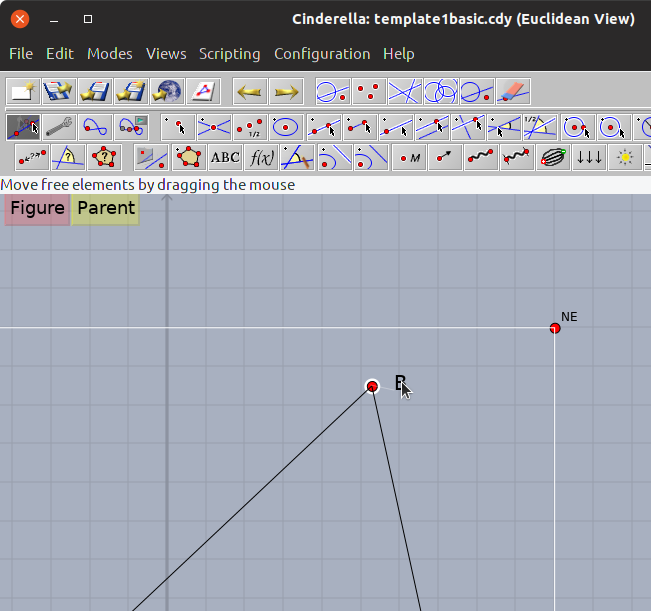Viewport: 651px width, 611px height.
Task: Open the Scripting menu
Action: [x=230, y=54]
